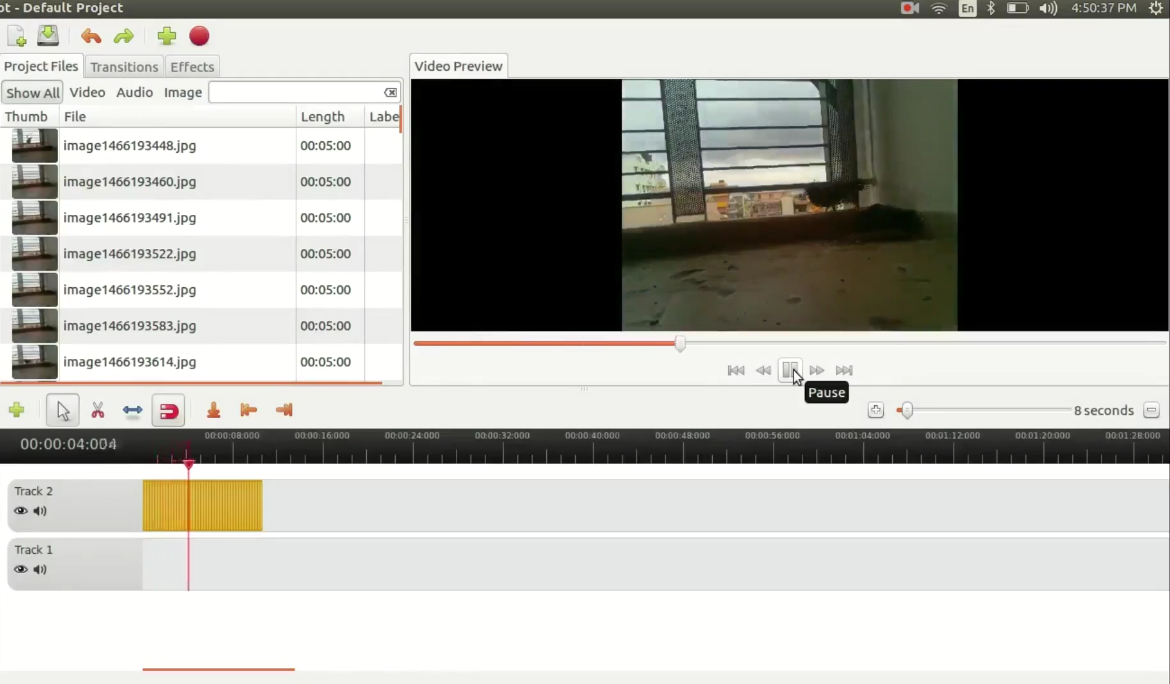Click the red playhead marker on ruler
Image resolution: width=1170 pixels, height=684 pixels.
(x=188, y=463)
